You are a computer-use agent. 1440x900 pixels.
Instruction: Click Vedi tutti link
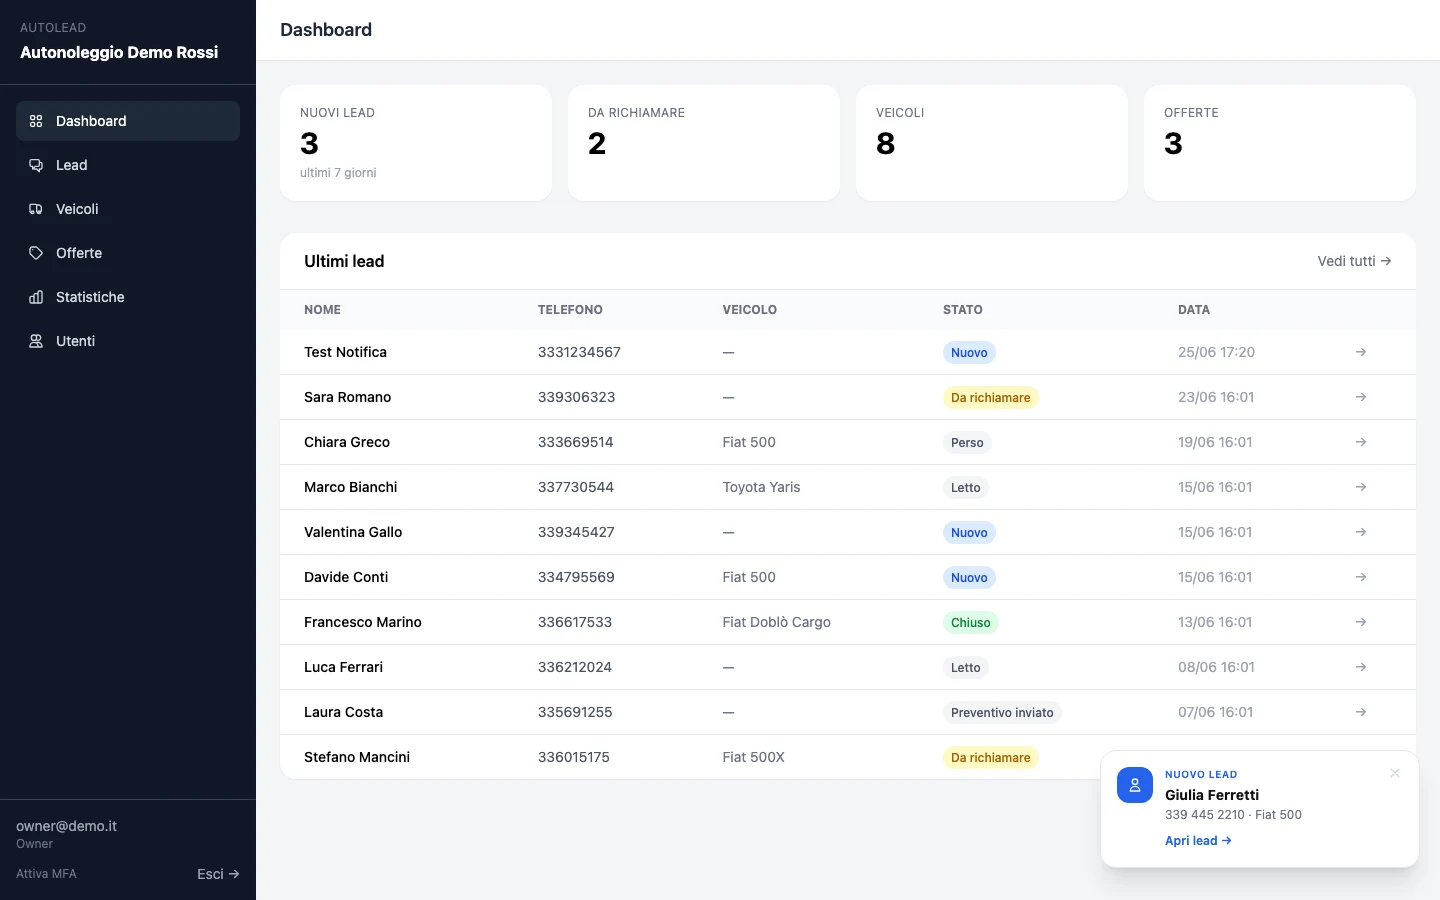[1354, 261]
